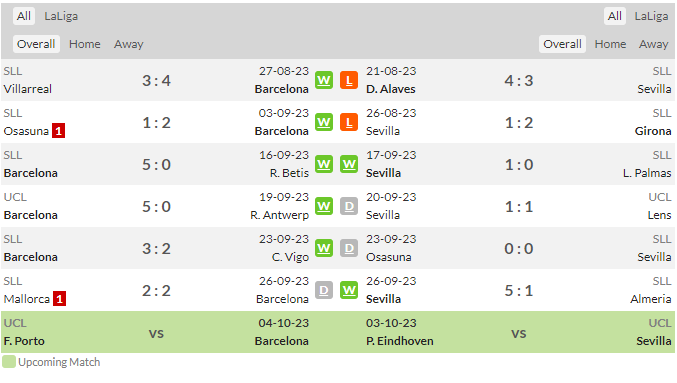Screen dimensions: 677x383
Task: Click the L badge for D. Alaves match
Action: [349, 80]
